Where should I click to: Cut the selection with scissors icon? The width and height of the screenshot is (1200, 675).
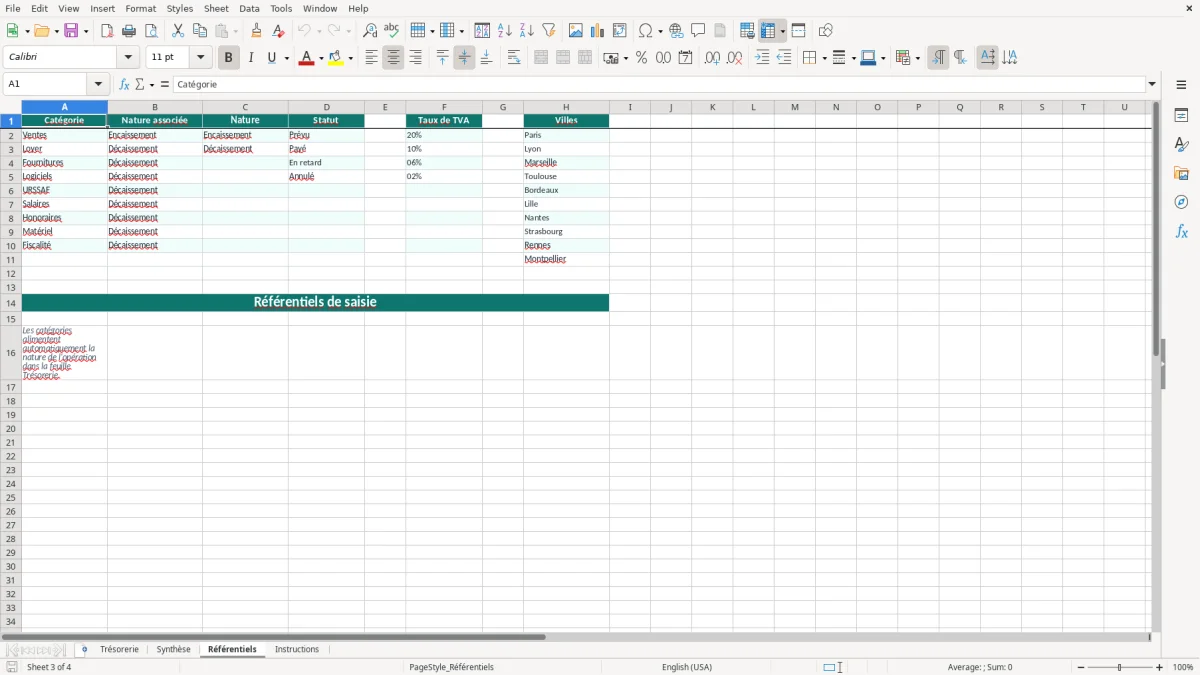click(x=178, y=31)
